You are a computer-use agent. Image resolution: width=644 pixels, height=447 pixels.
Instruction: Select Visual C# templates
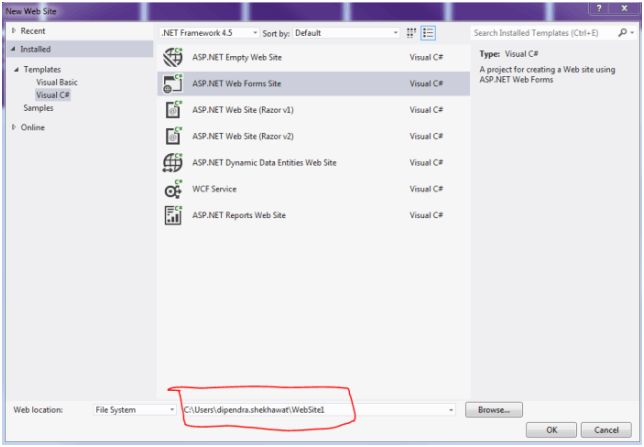click(x=53, y=95)
